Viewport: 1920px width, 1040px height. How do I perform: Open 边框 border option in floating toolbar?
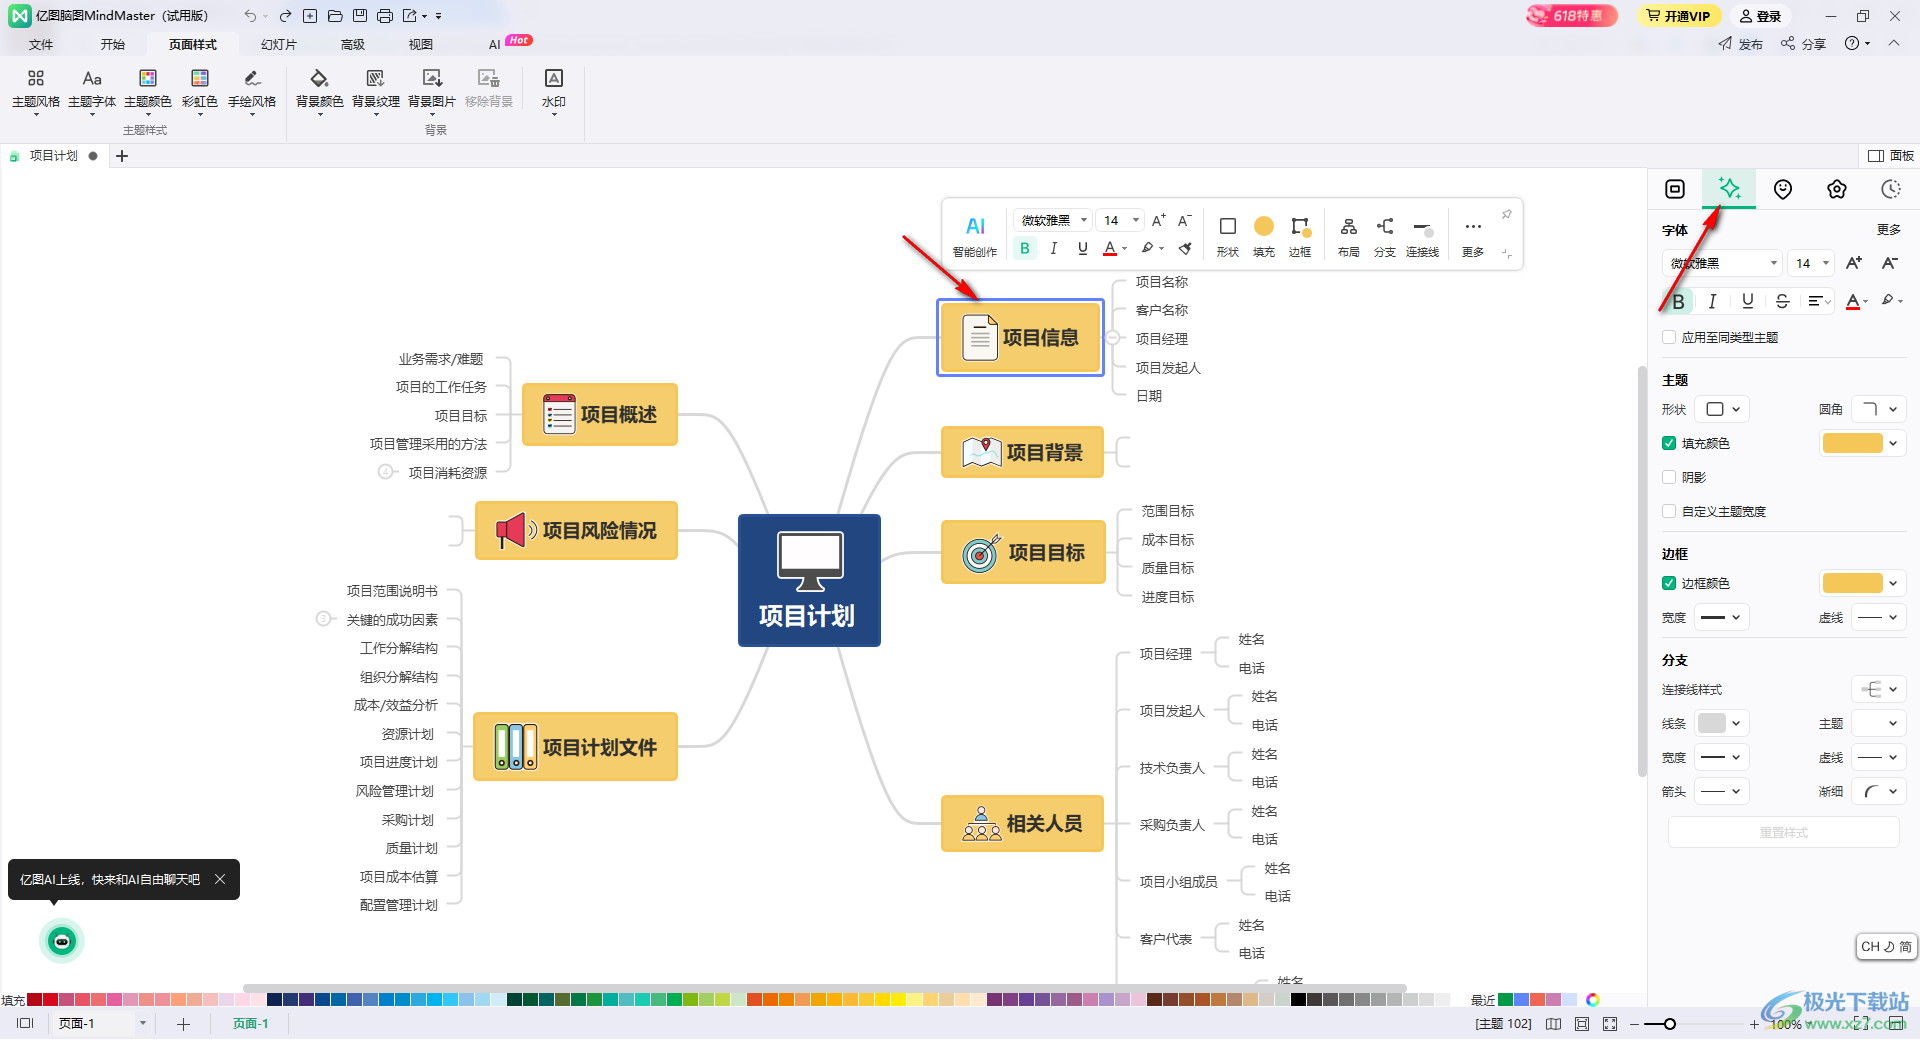coord(1300,236)
